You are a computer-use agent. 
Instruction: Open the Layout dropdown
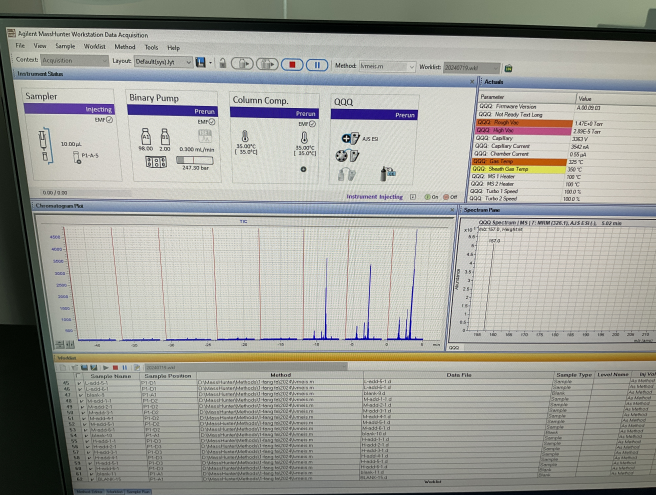pos(163,62)
